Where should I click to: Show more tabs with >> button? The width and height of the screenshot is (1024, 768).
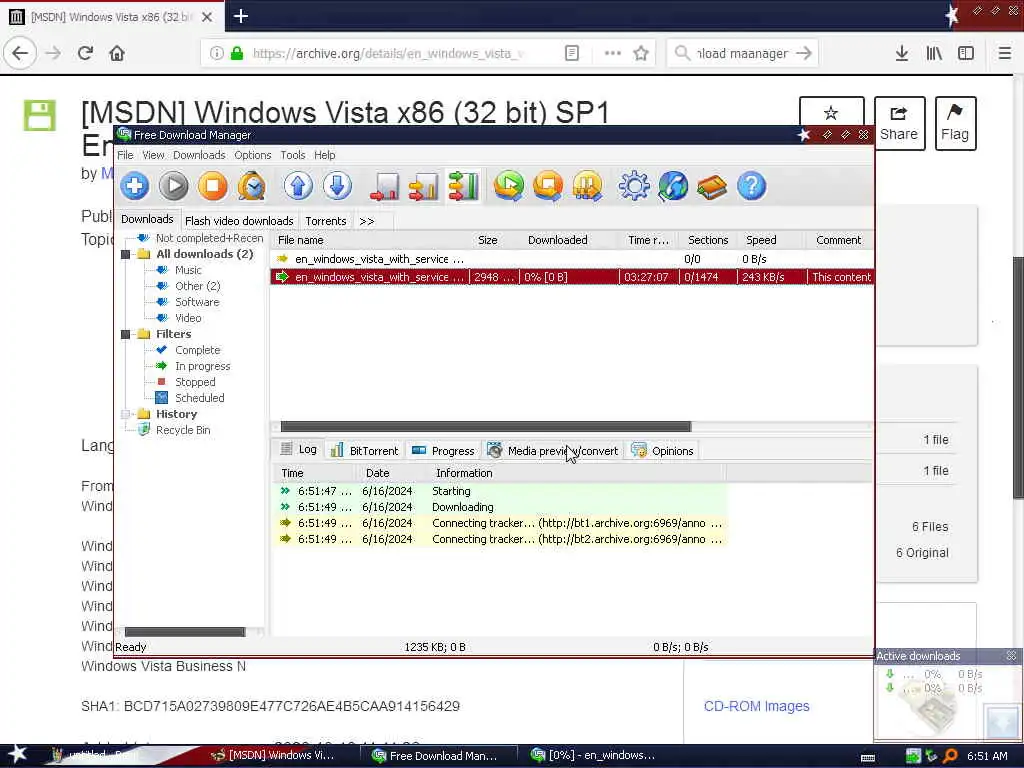tap(367, 221)
